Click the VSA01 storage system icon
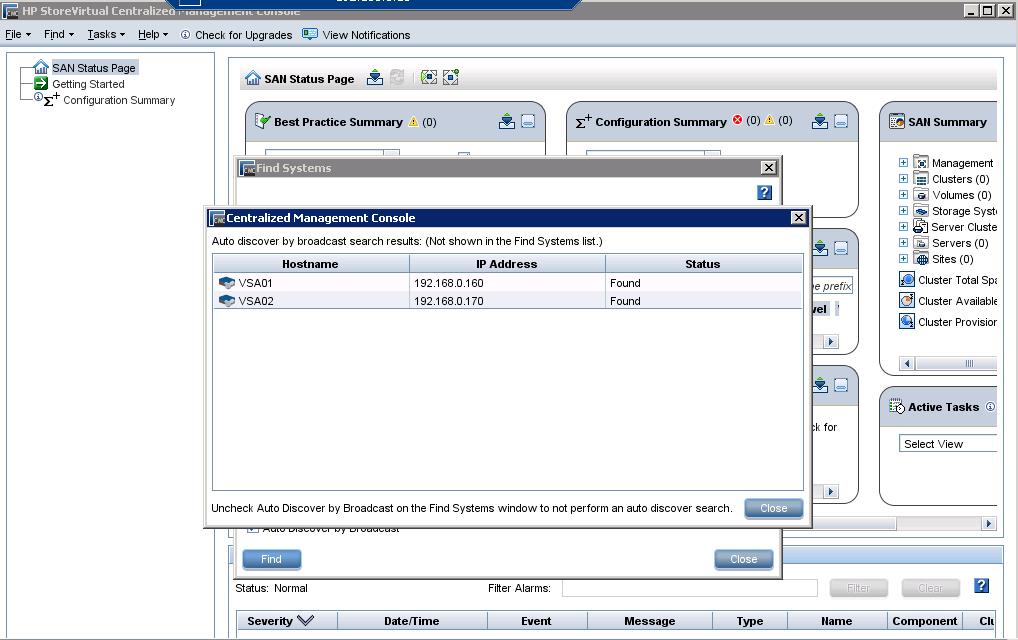 (x=227, y=282)
